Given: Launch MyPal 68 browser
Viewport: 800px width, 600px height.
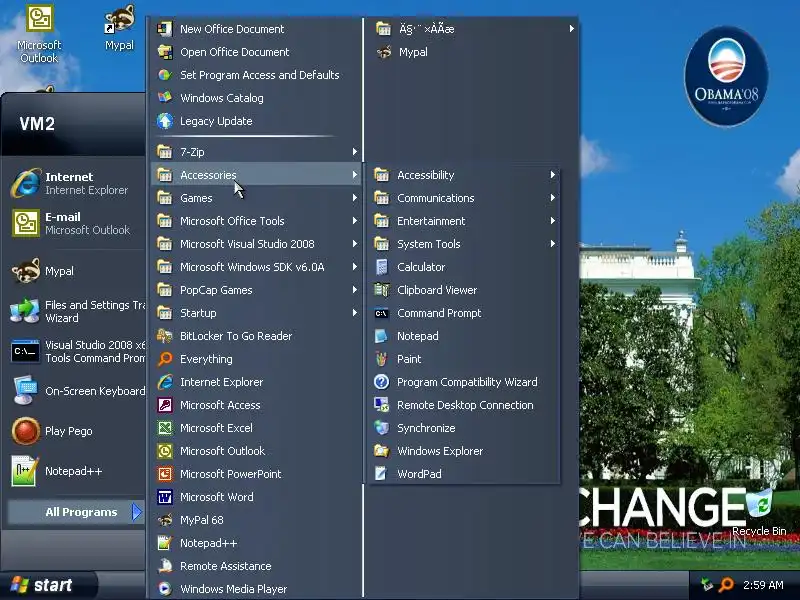Looking at the screenshot, I should [x=256, y=519].
